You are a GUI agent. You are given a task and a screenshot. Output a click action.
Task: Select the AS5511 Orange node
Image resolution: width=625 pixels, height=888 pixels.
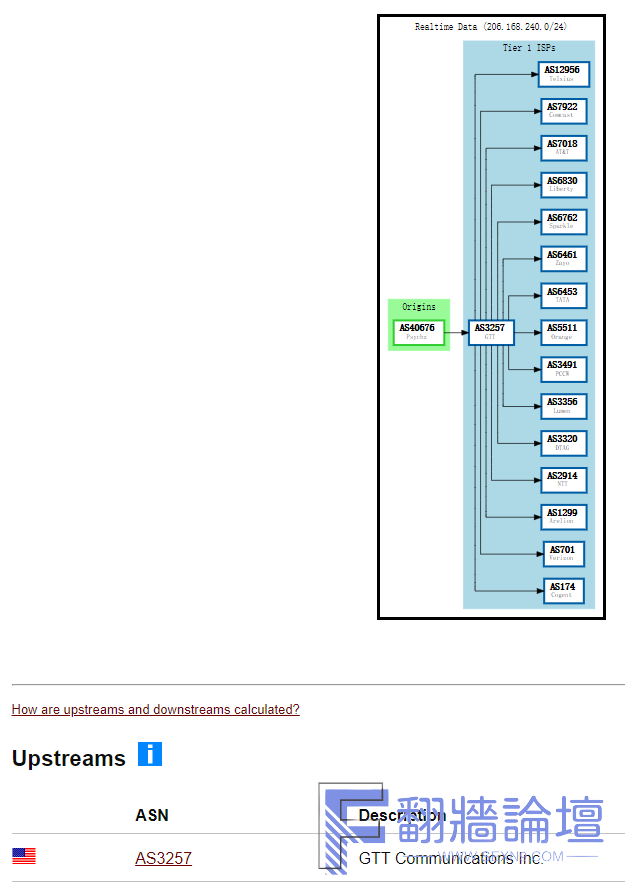click(563, 332)
